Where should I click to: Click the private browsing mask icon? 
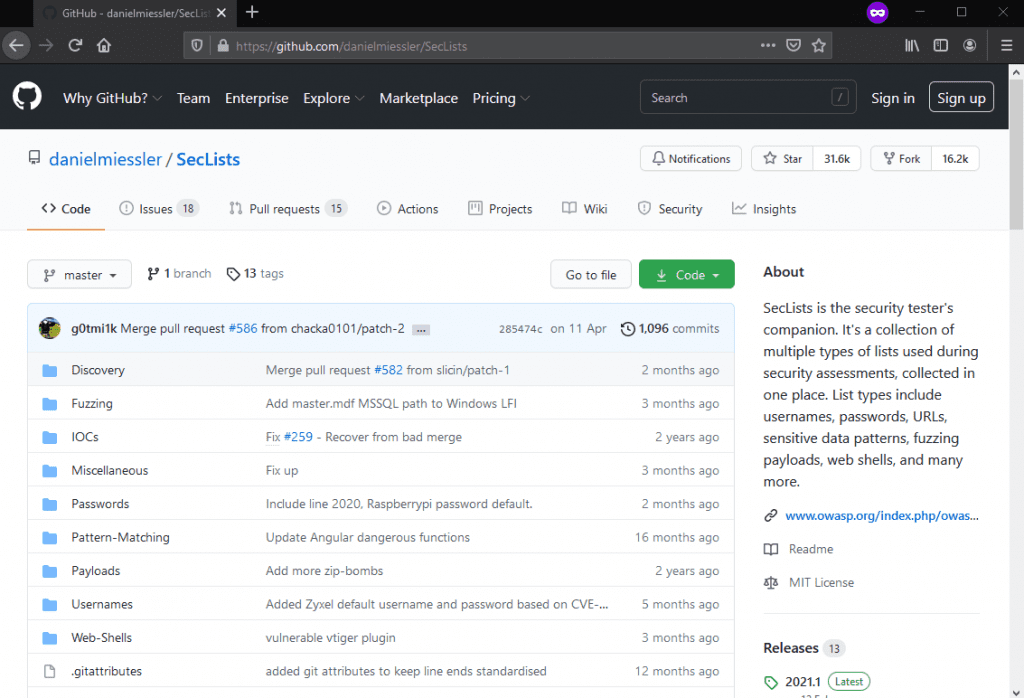[877, 12]
